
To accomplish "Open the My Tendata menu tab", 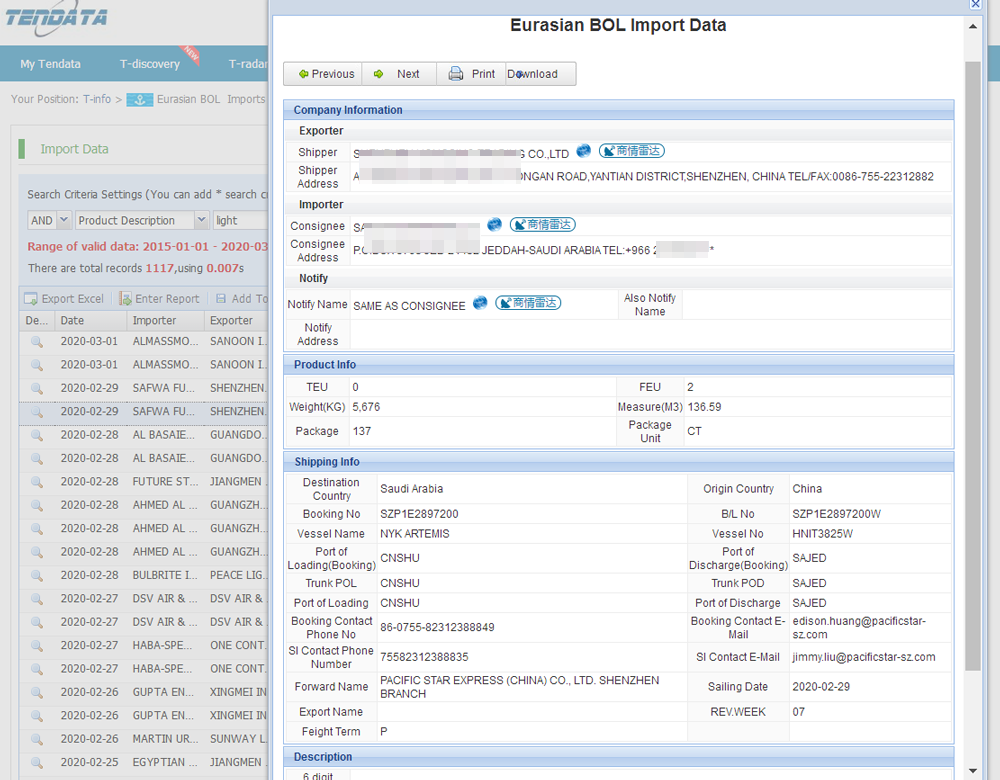I will click(x=50, y=64).
